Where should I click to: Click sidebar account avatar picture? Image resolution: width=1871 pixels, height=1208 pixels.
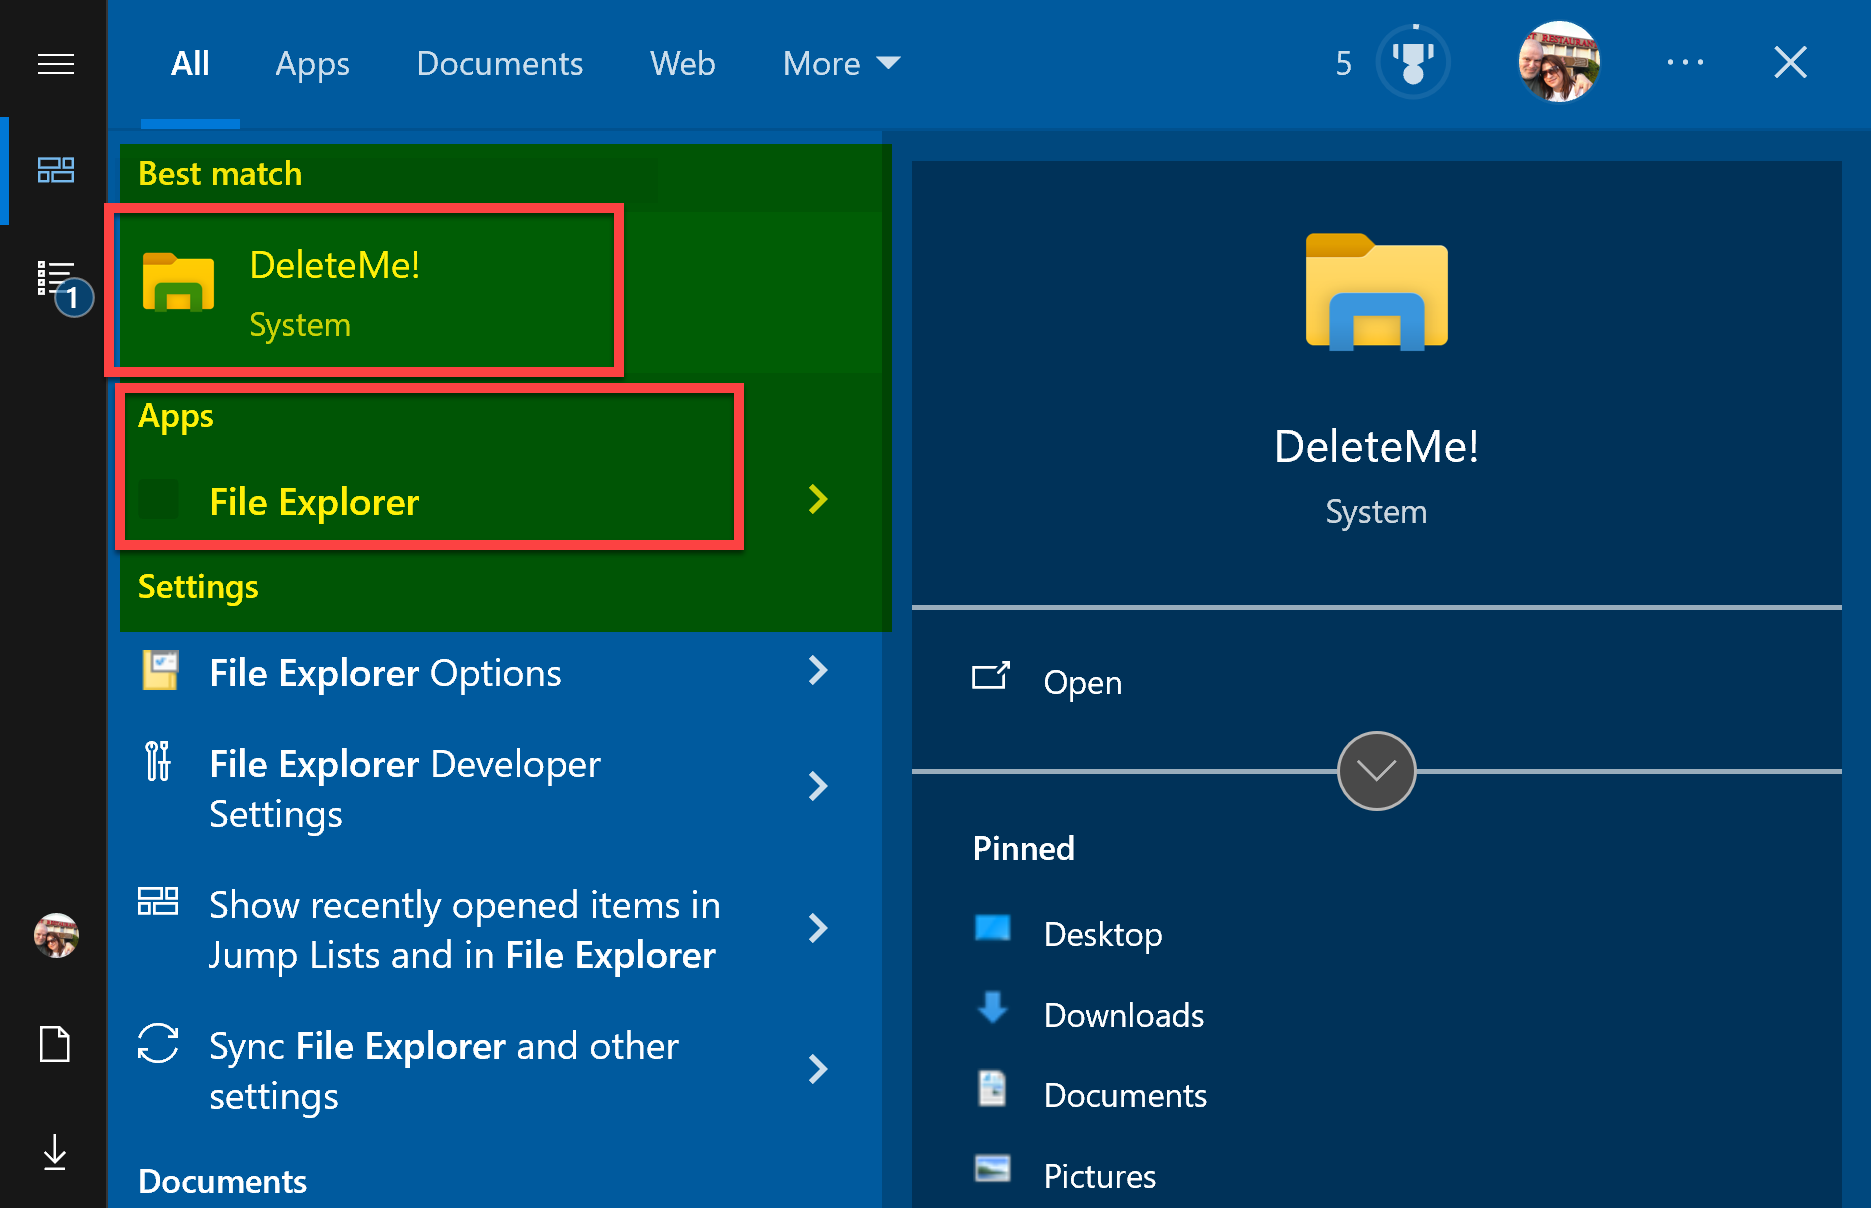coord(56,936)
